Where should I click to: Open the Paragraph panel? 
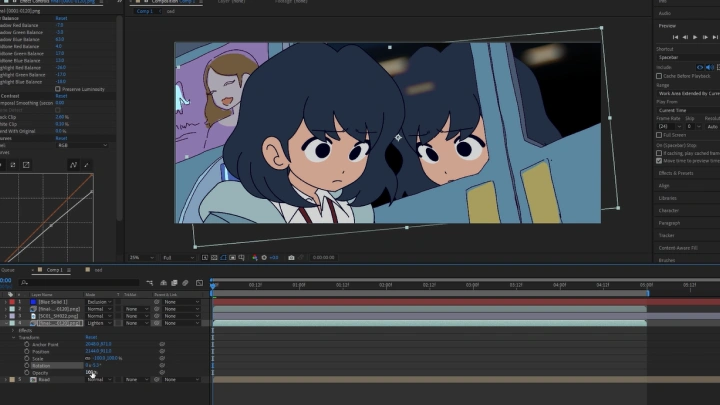coord(669,223)
